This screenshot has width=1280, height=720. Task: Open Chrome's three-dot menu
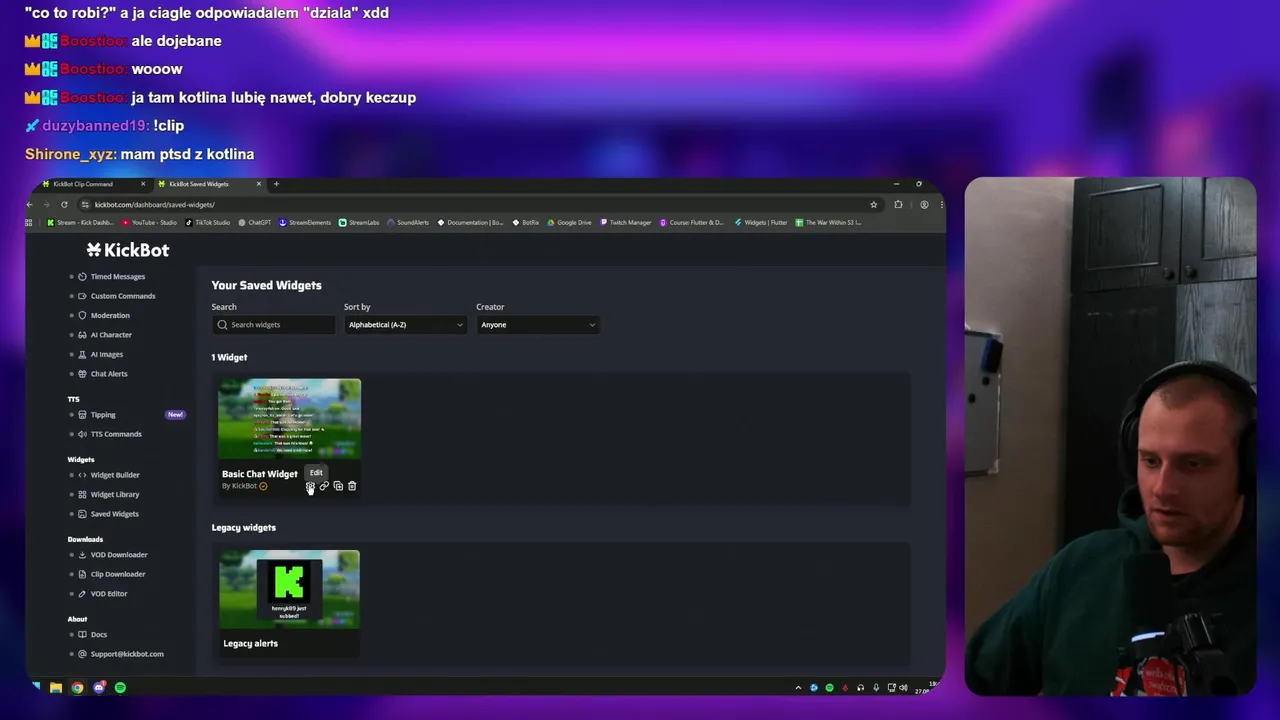(x=941, y=205)
